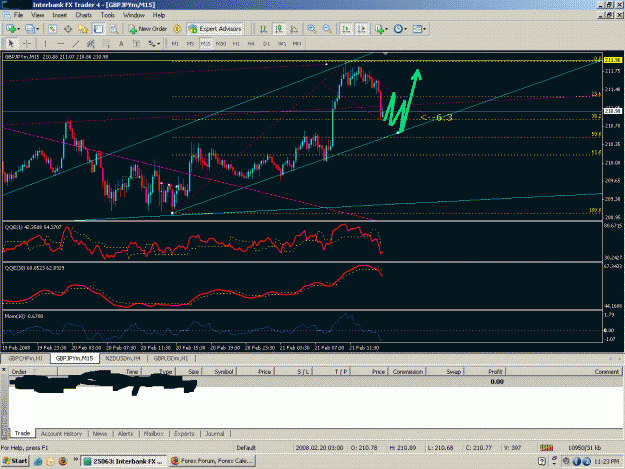Open the Periods clock icon

(398, 29)
